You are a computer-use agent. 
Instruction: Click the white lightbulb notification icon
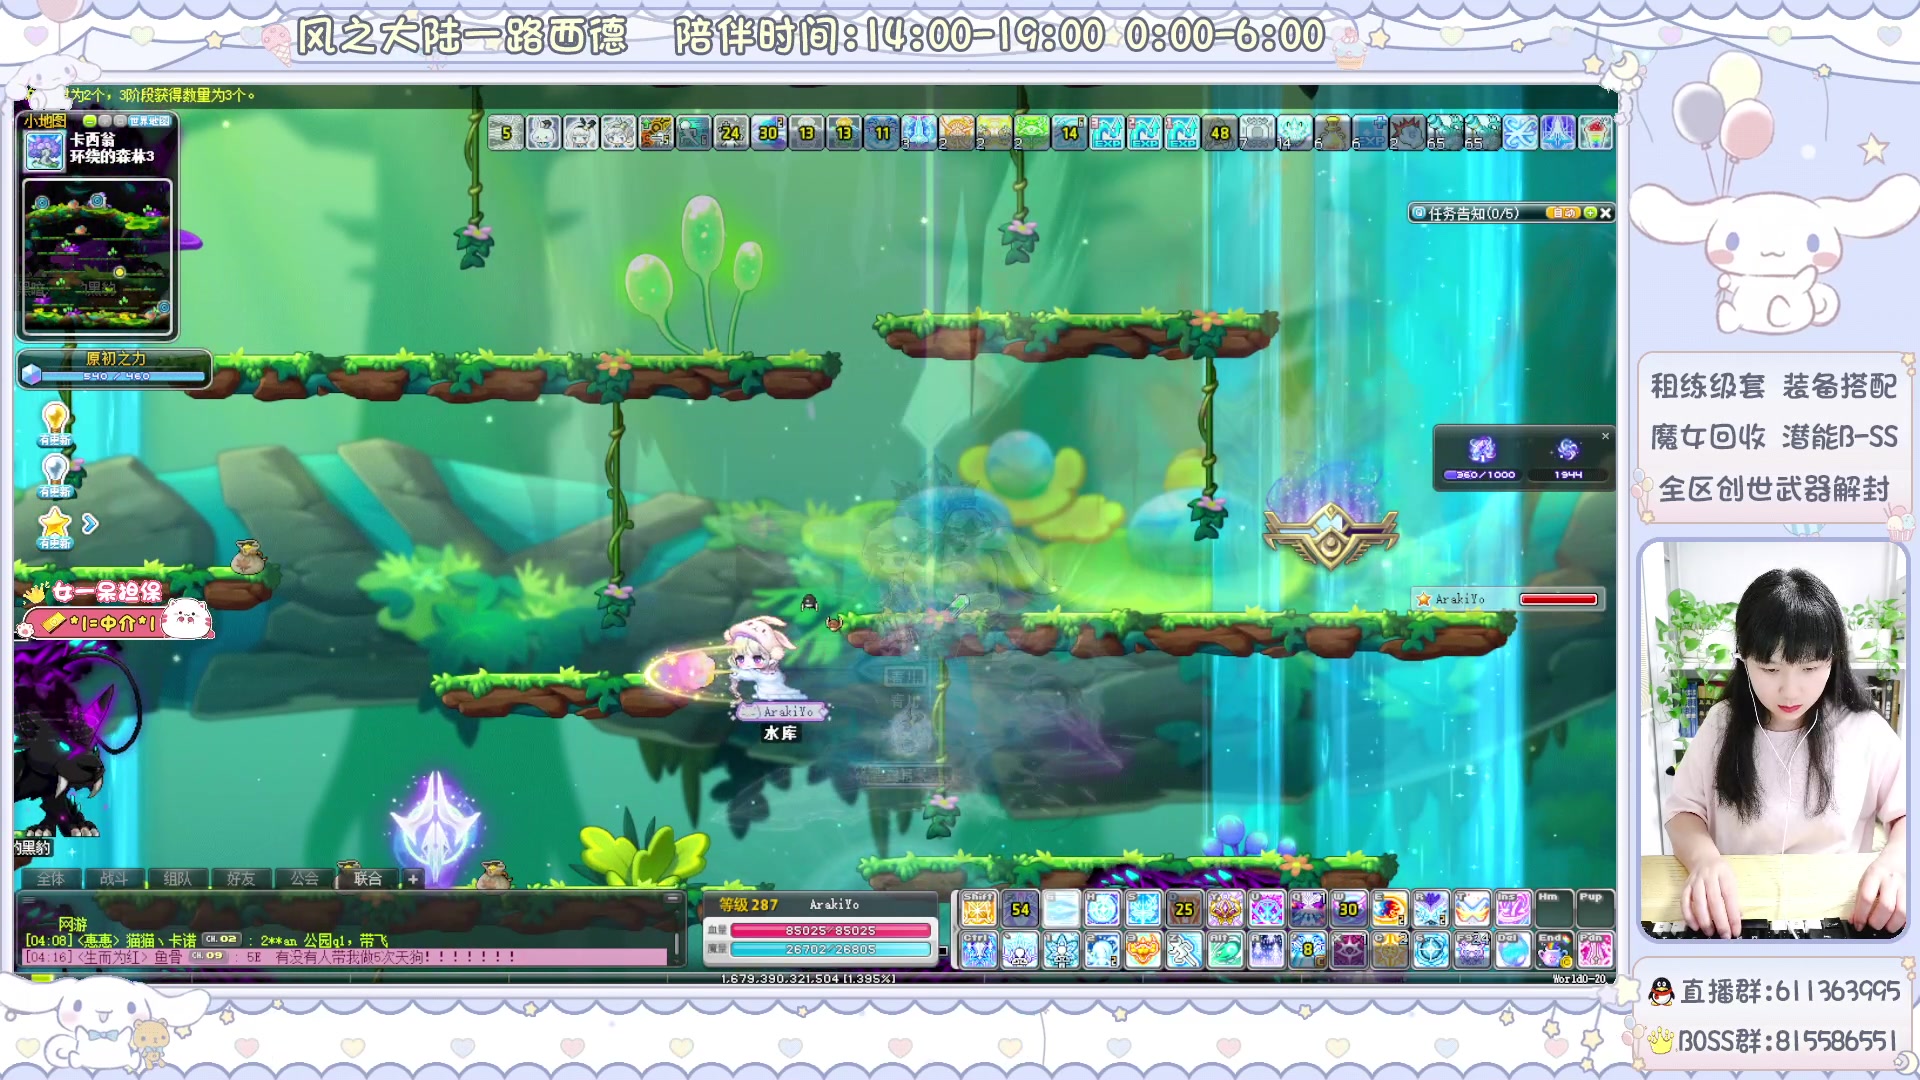pyautogui.click(x=55, y=475)
